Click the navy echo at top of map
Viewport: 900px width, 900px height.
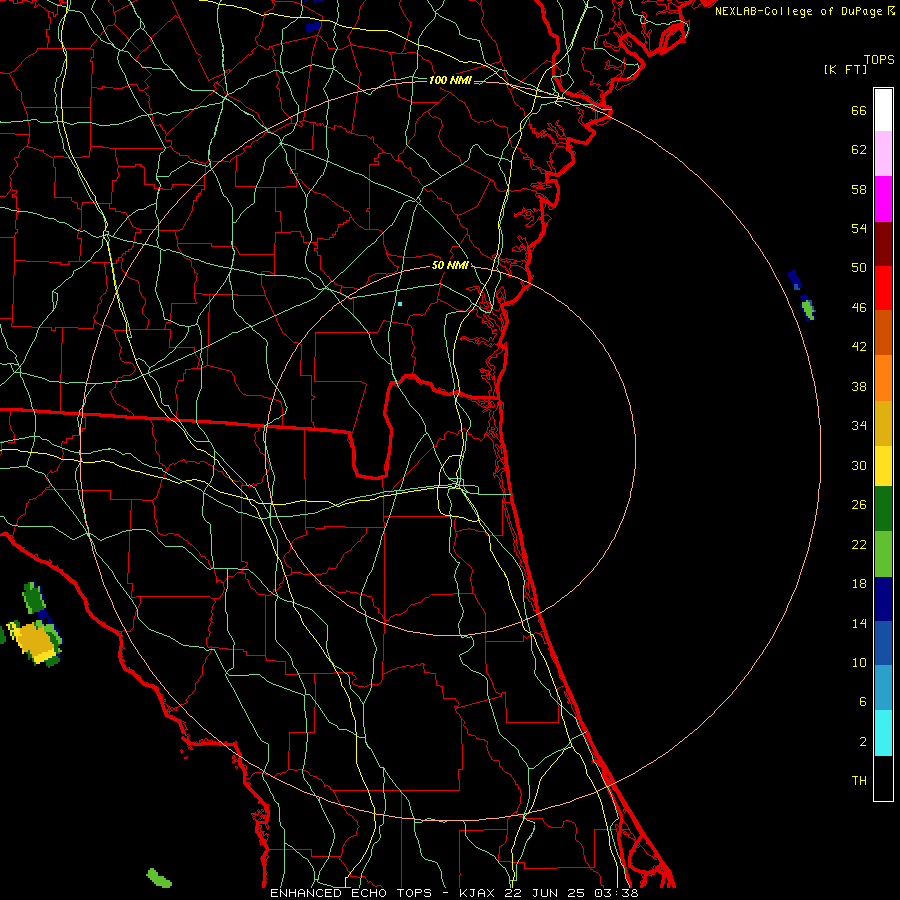[313, 26]
